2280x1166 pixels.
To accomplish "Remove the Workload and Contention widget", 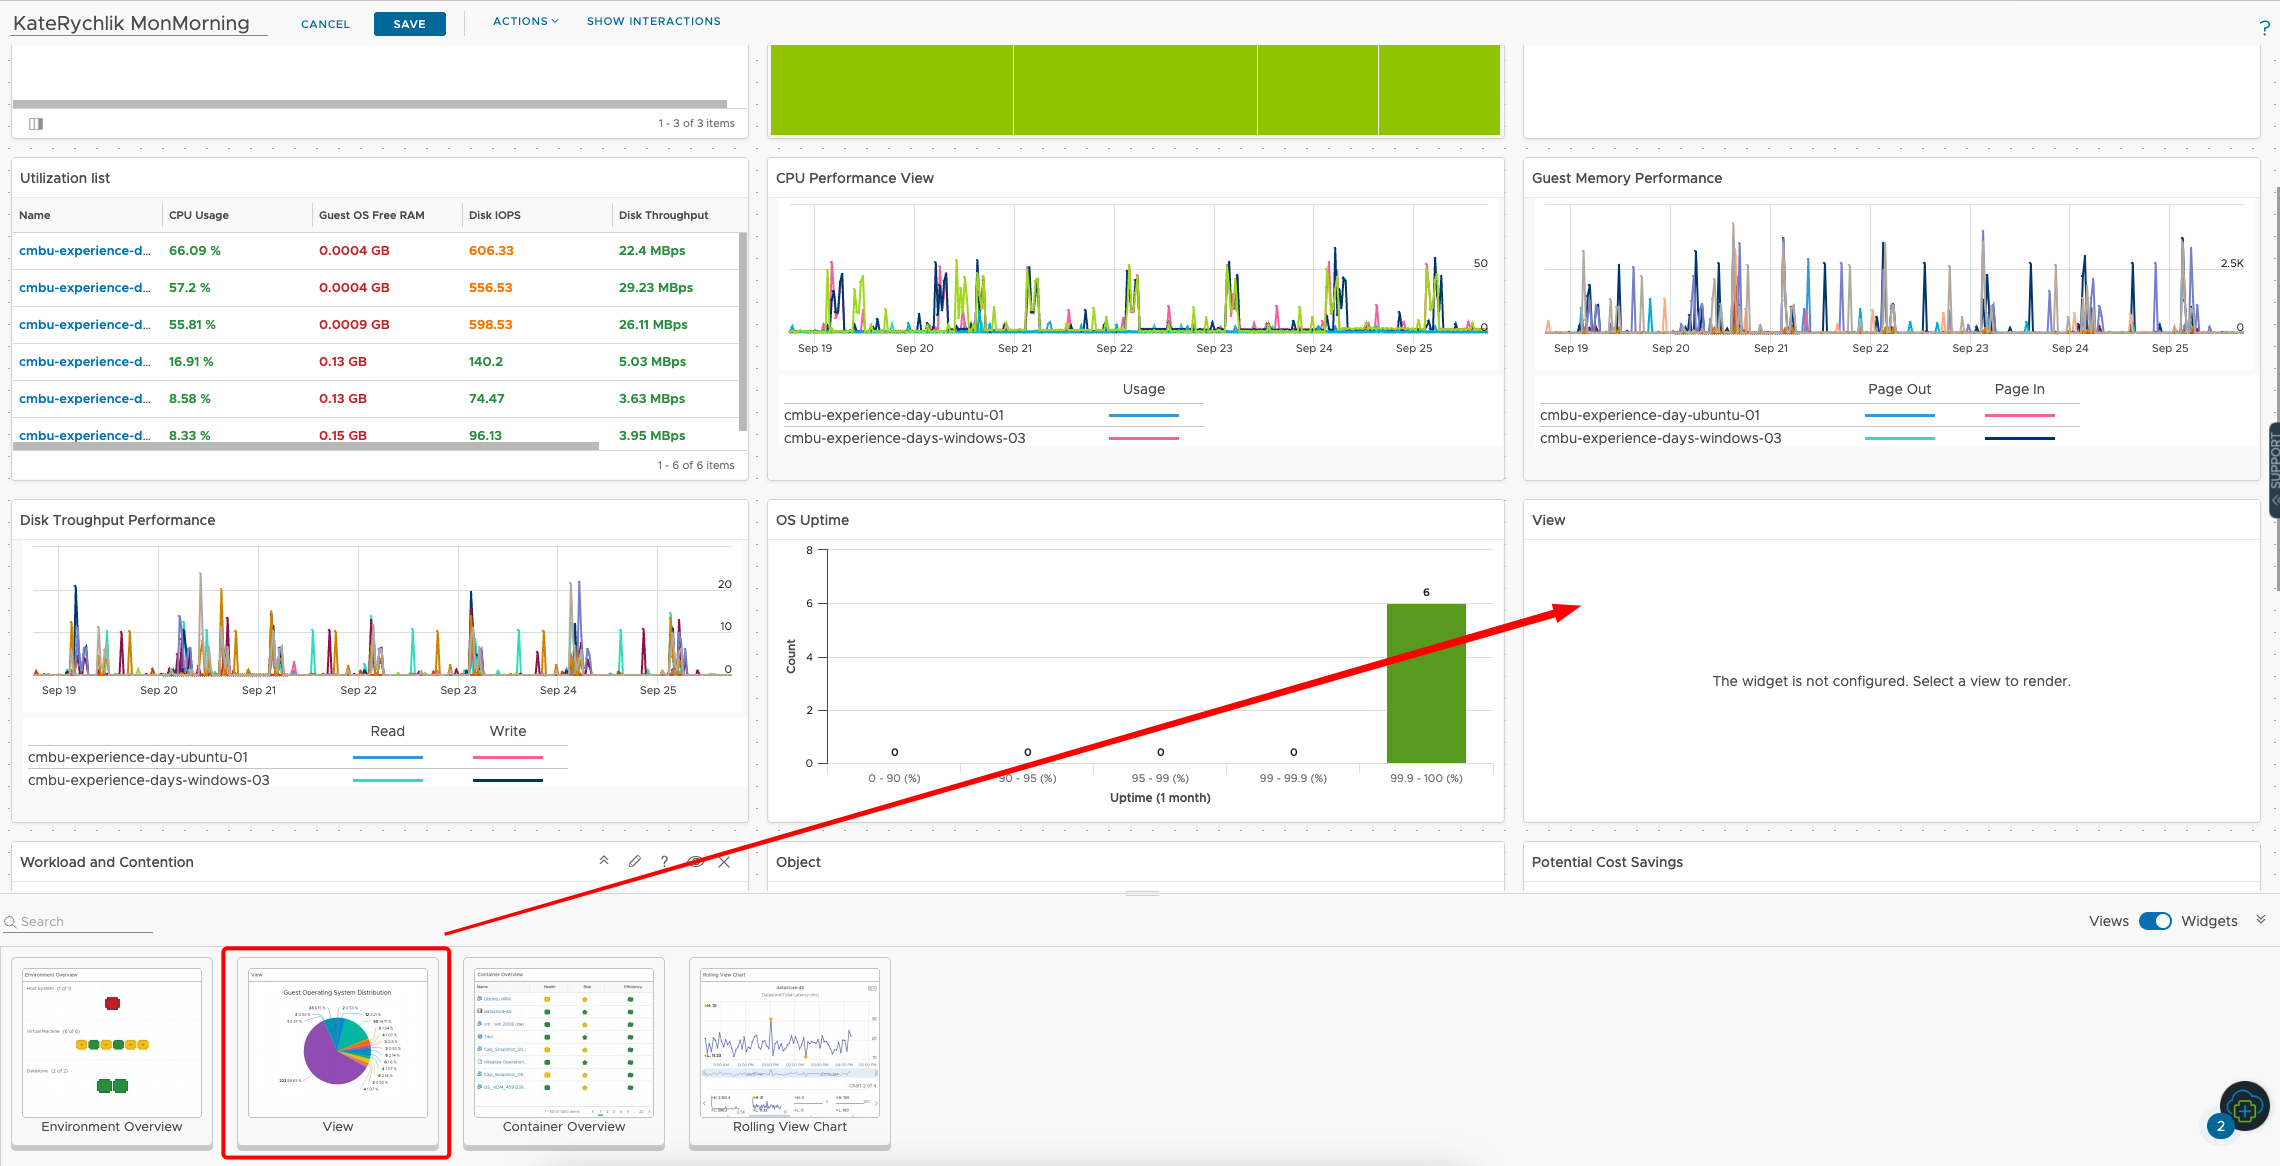I will coord(724,861).
